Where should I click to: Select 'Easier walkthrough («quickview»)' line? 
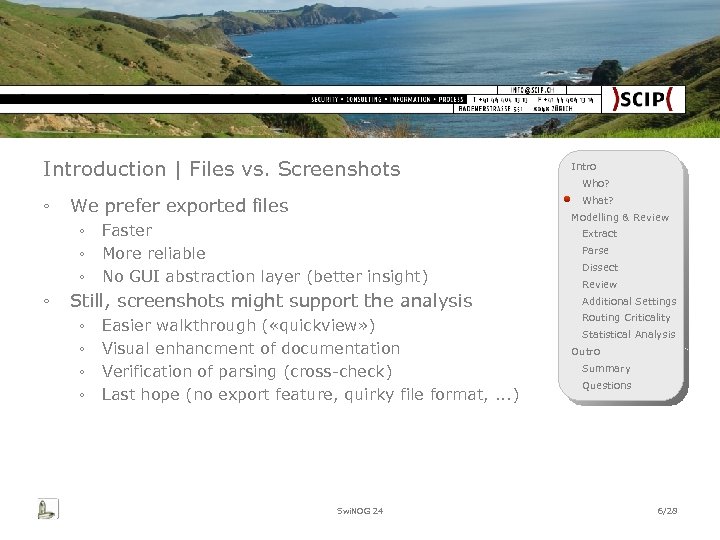tap(238, 326)
